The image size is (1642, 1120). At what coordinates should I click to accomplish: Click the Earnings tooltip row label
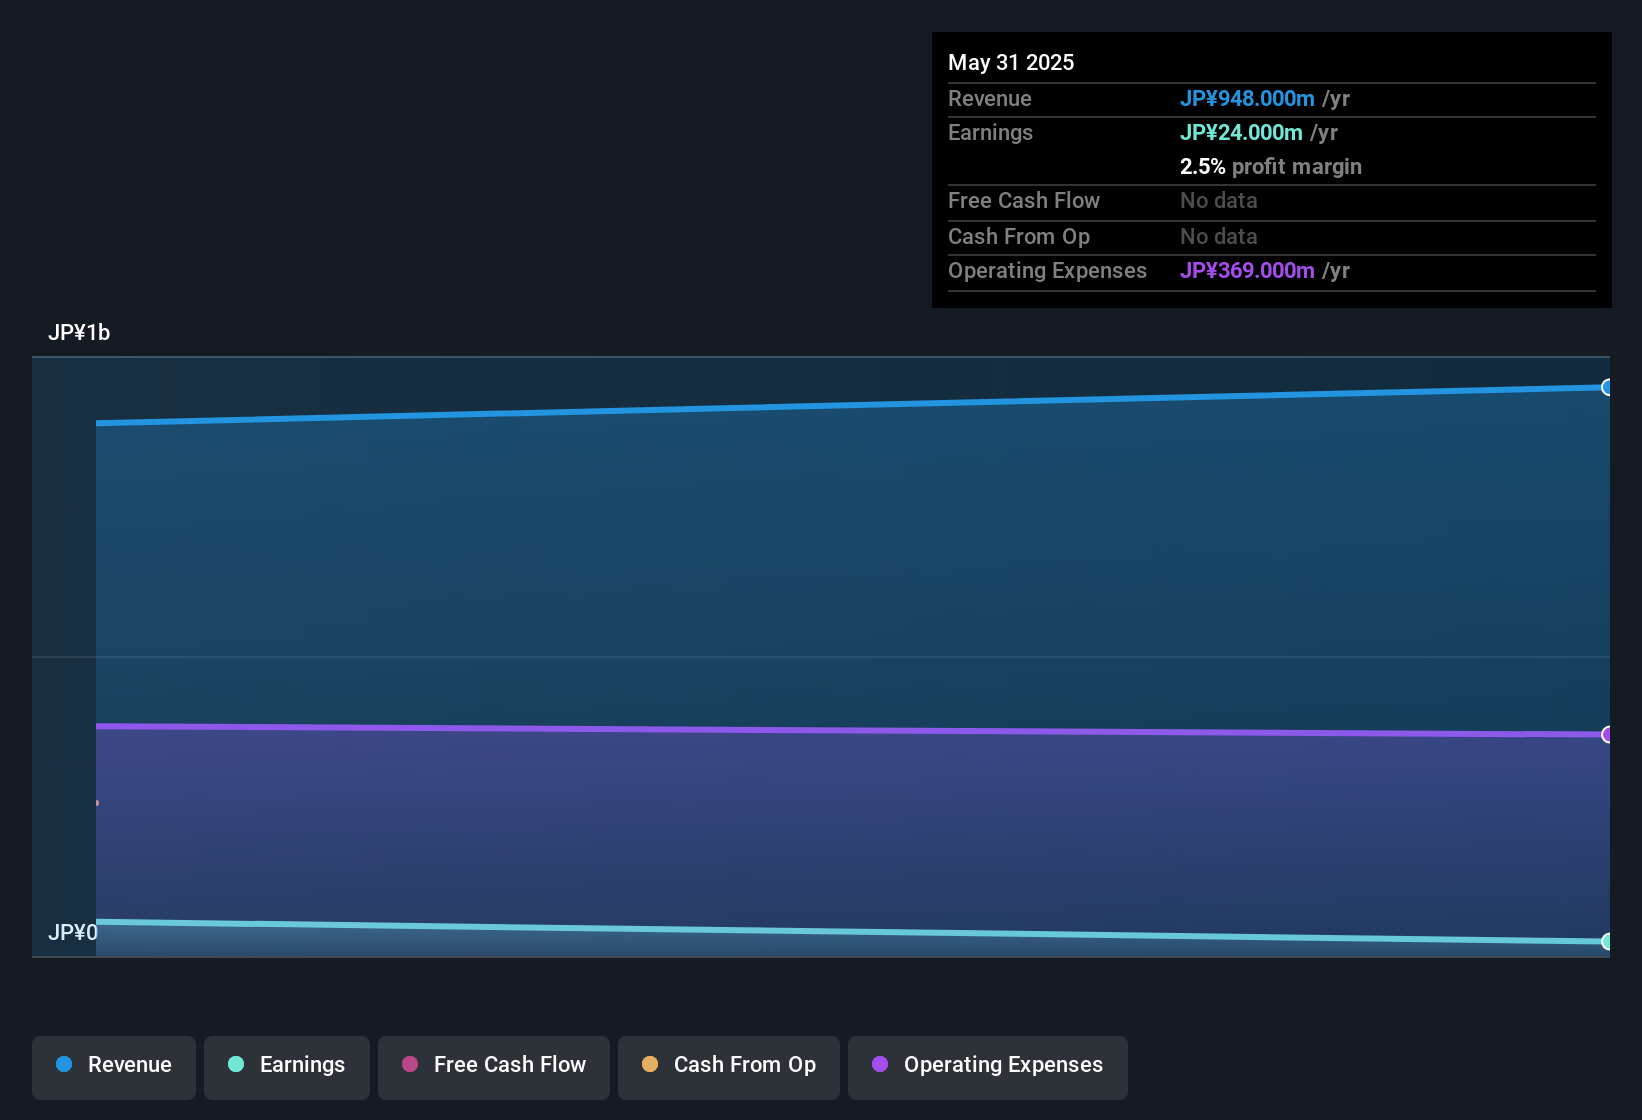tap(990, 132)
